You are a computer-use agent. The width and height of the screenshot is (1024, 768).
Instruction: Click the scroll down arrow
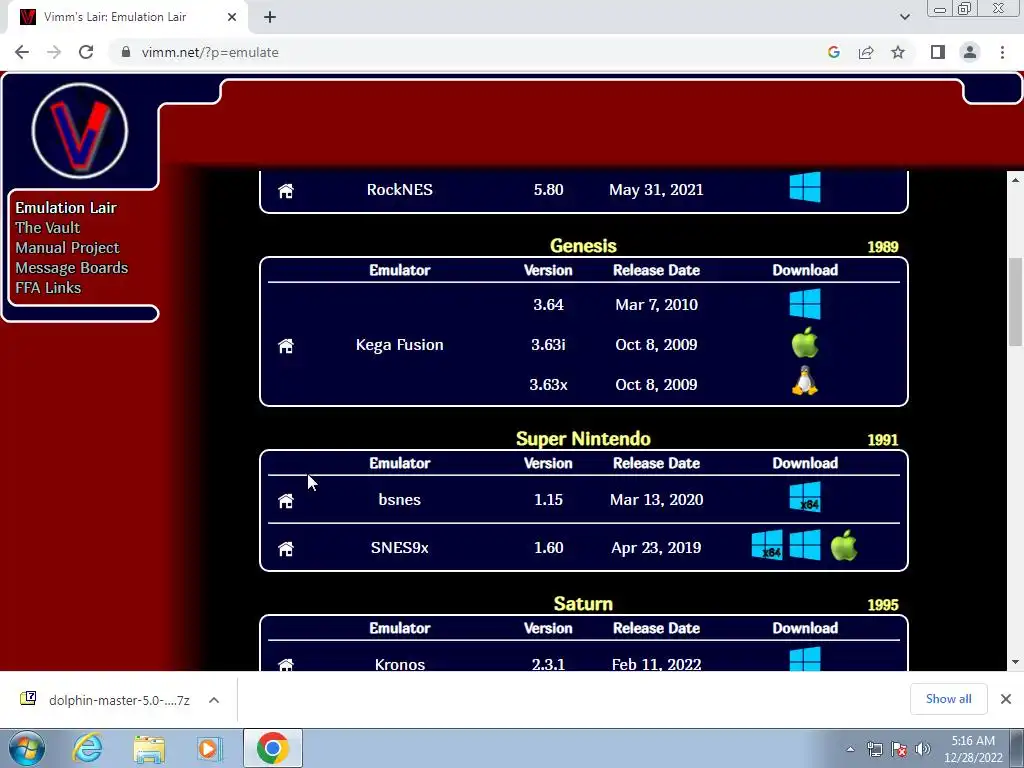pyautogui.click(x=1015, y=662)
